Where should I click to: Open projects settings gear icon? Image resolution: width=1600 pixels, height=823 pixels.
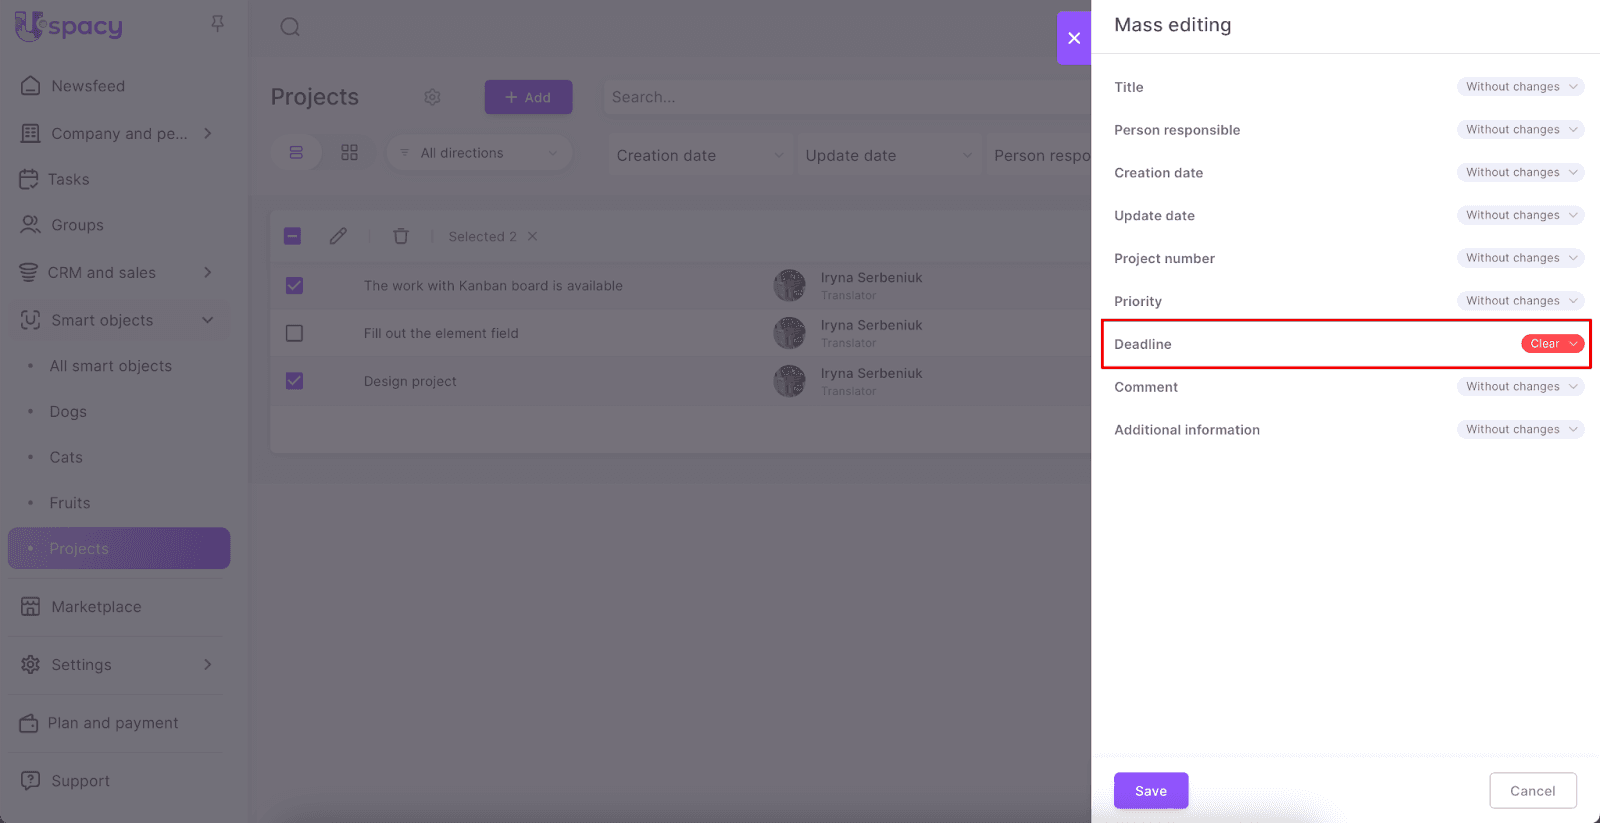[x=432, y=97]
